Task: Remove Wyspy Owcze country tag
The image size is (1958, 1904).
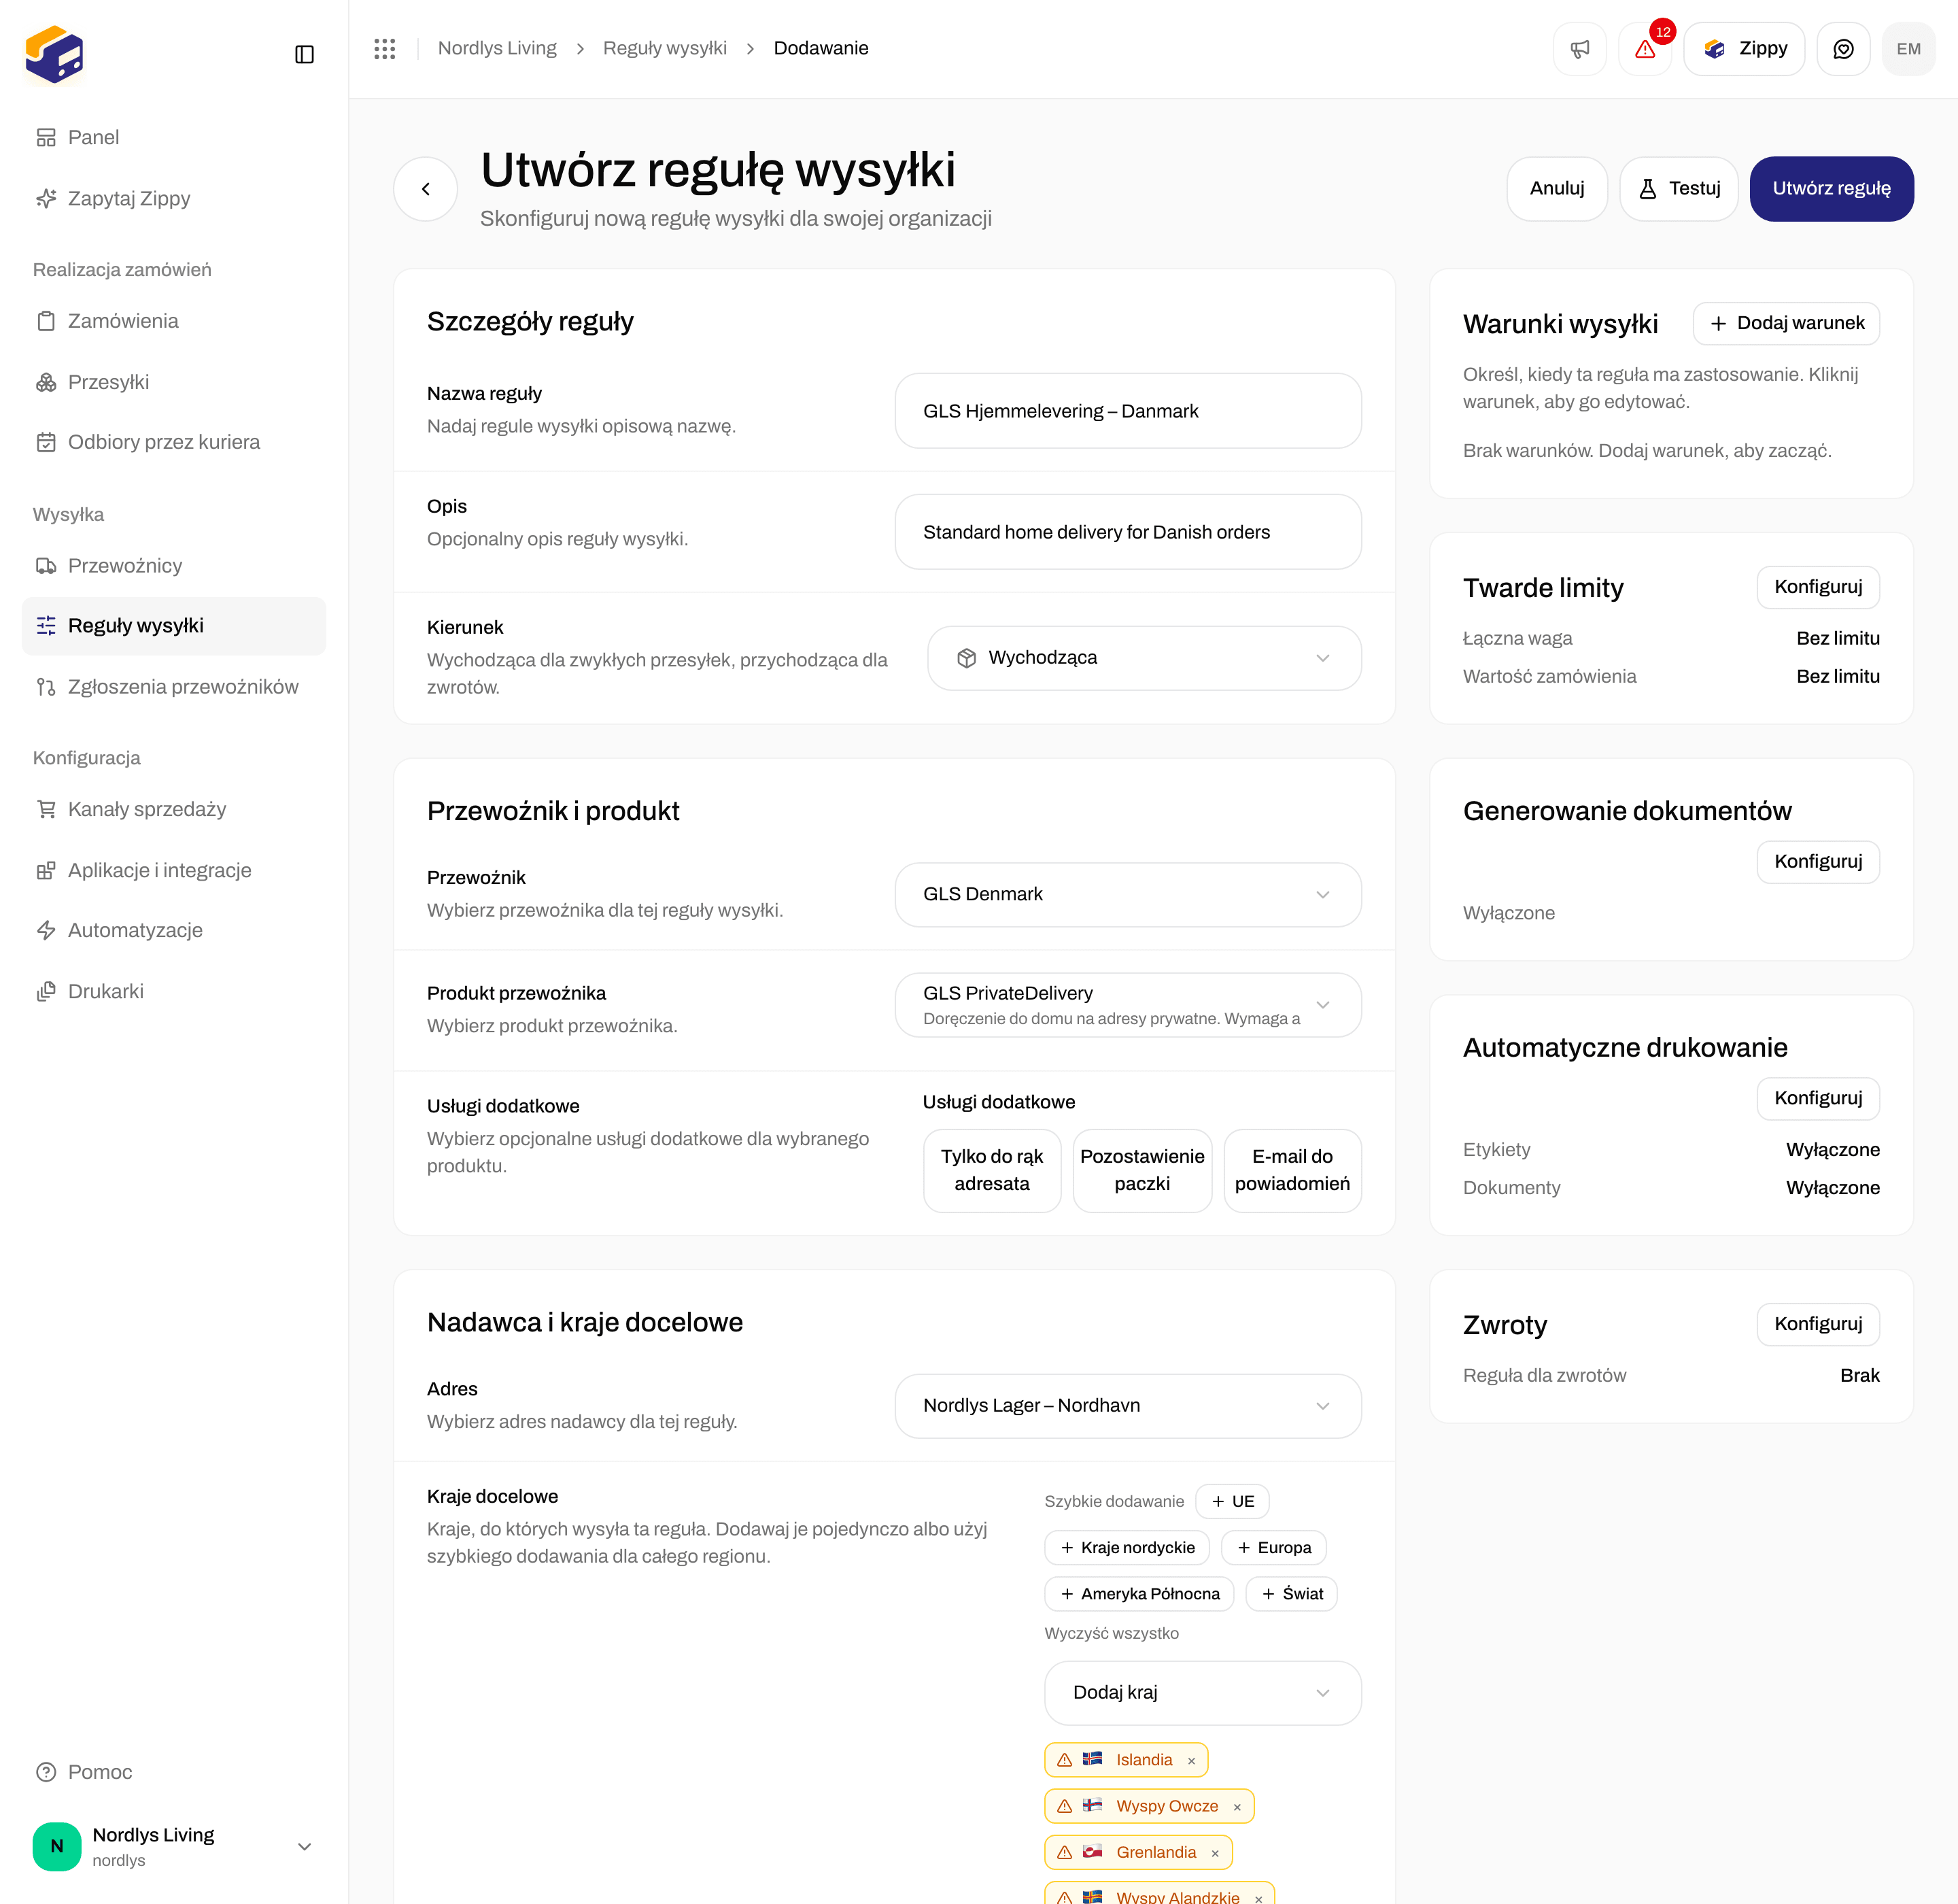Action: [x=1237, y=1807]
